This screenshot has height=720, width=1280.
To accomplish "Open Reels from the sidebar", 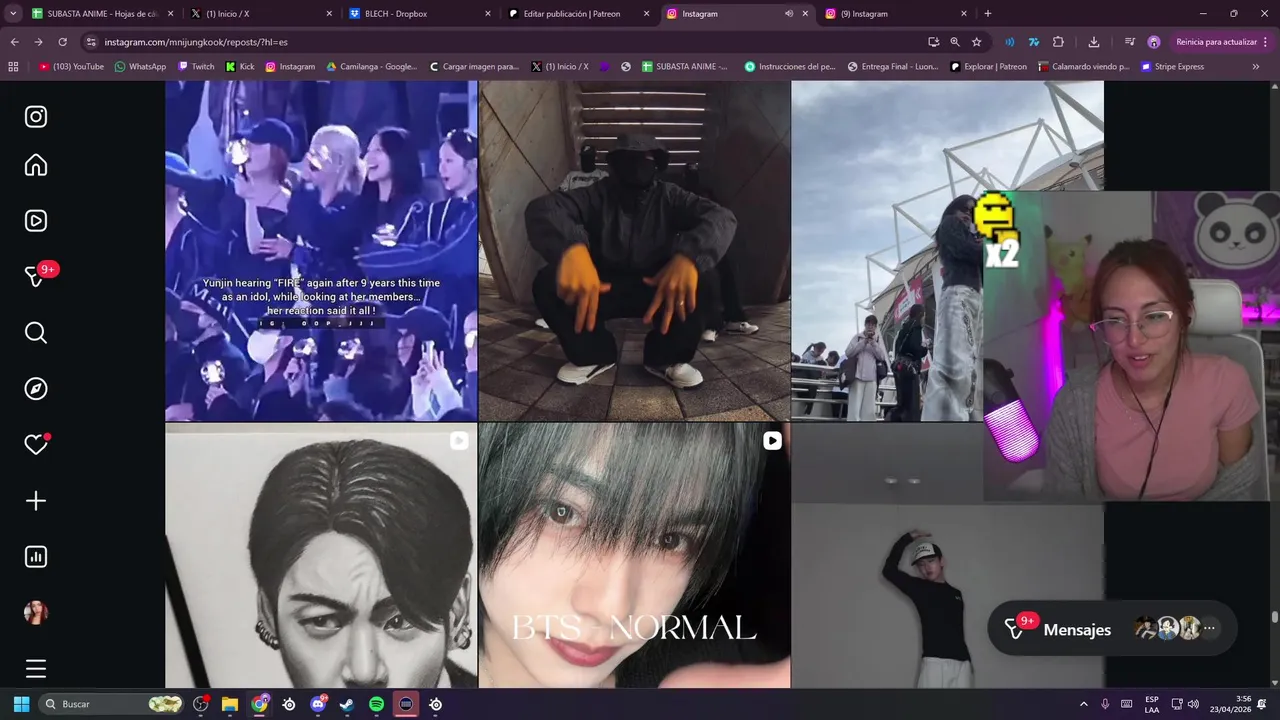I will coord(36,221).
